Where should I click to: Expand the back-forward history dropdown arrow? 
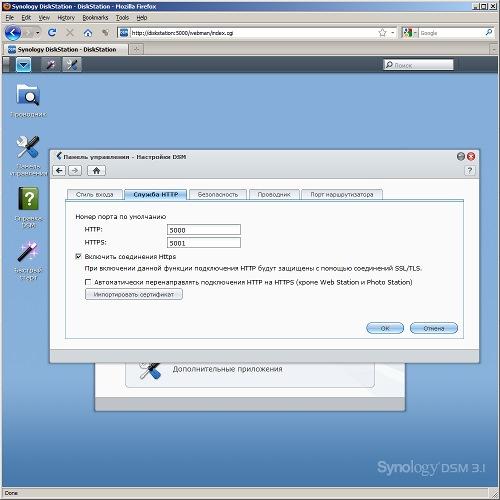pos(38,33)
